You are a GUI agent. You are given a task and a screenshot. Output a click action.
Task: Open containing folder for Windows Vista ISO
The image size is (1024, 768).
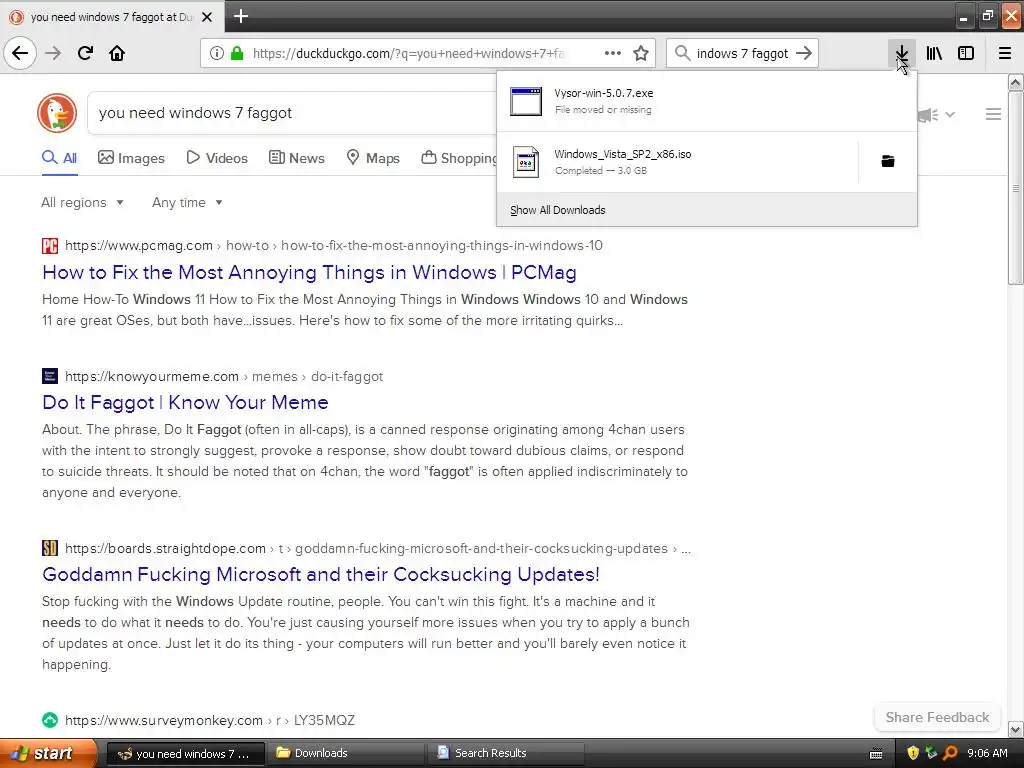pyautogui.click(x=888, y=161)
